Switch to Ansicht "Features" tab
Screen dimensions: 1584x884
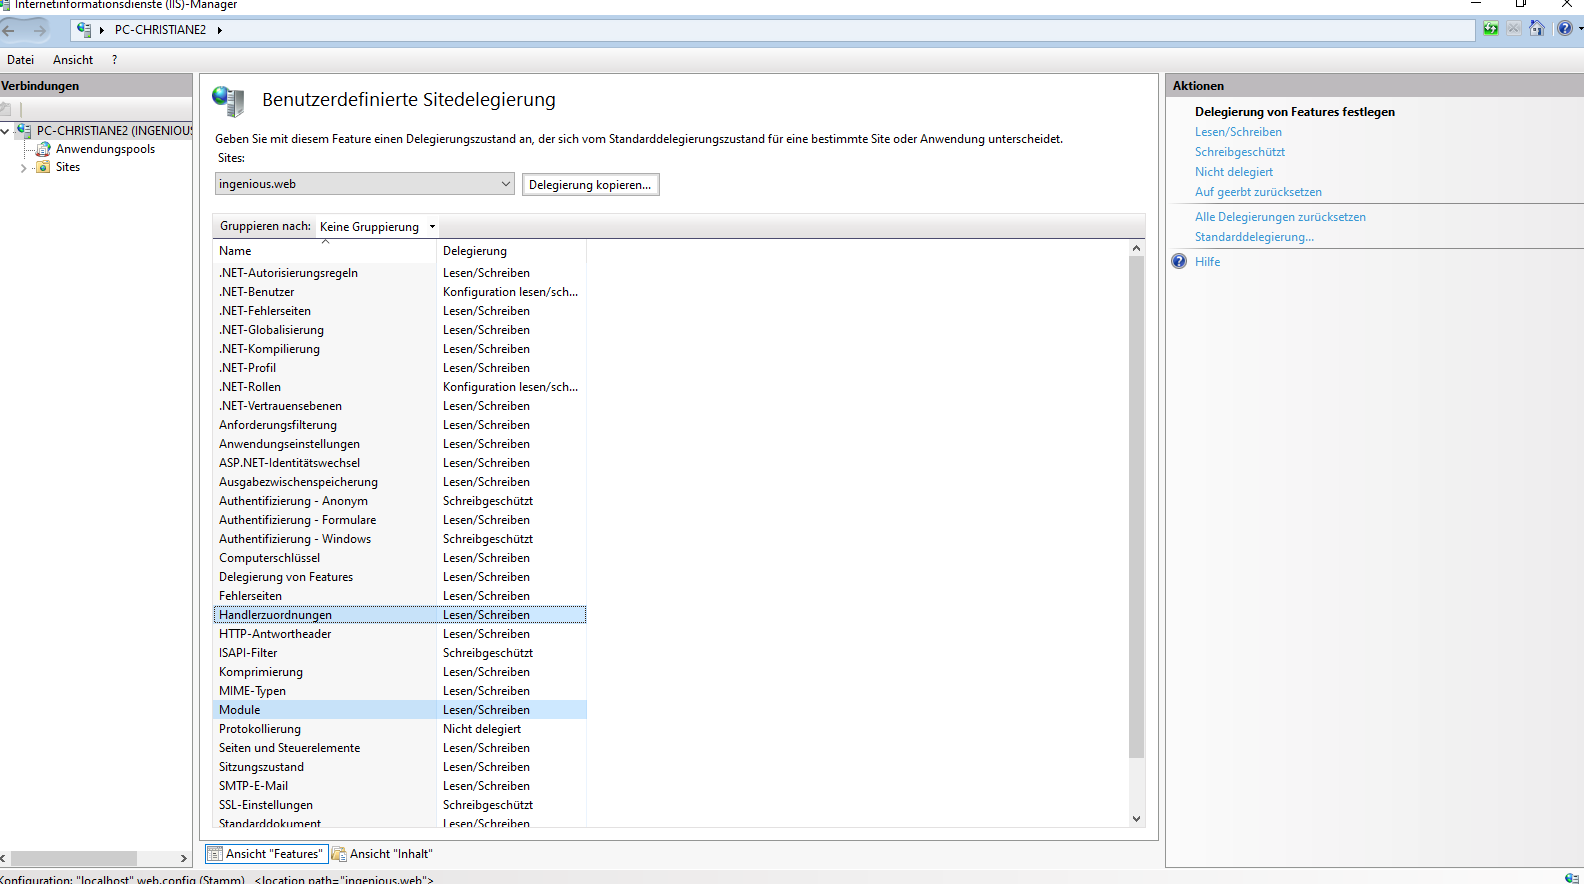(x=266, y=854)
